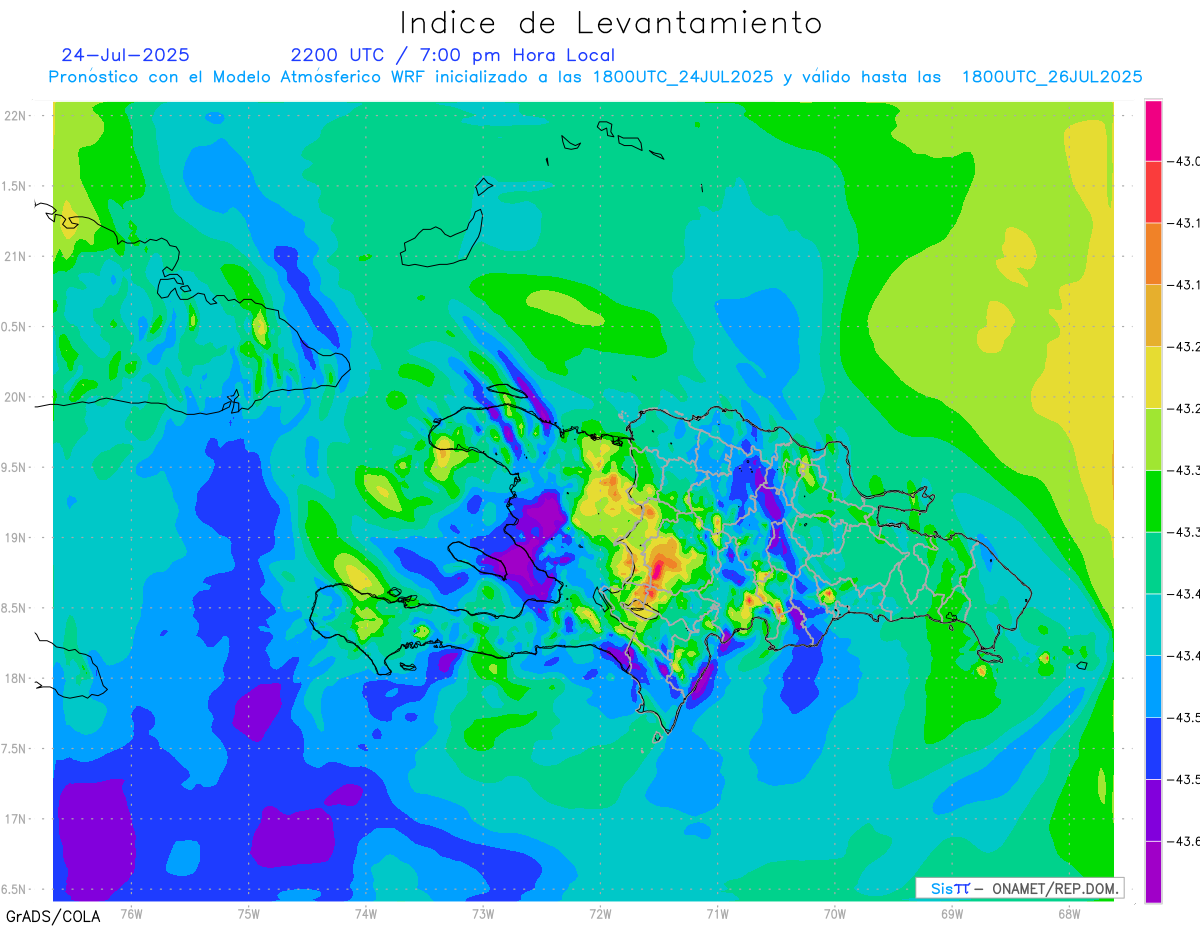The height and width of the screenshot is (927, 1200).
Task: Click the red swatch in the colorbar
Action: pos(1153,192)
